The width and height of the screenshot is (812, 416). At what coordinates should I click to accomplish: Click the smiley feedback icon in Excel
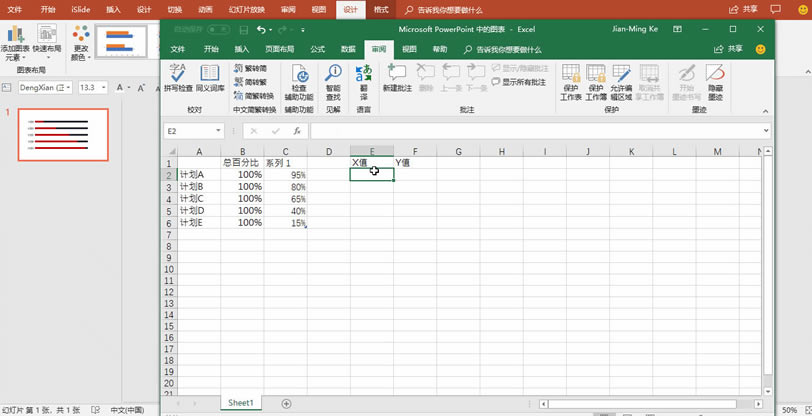pyautogui.click(x=760, y=49)
